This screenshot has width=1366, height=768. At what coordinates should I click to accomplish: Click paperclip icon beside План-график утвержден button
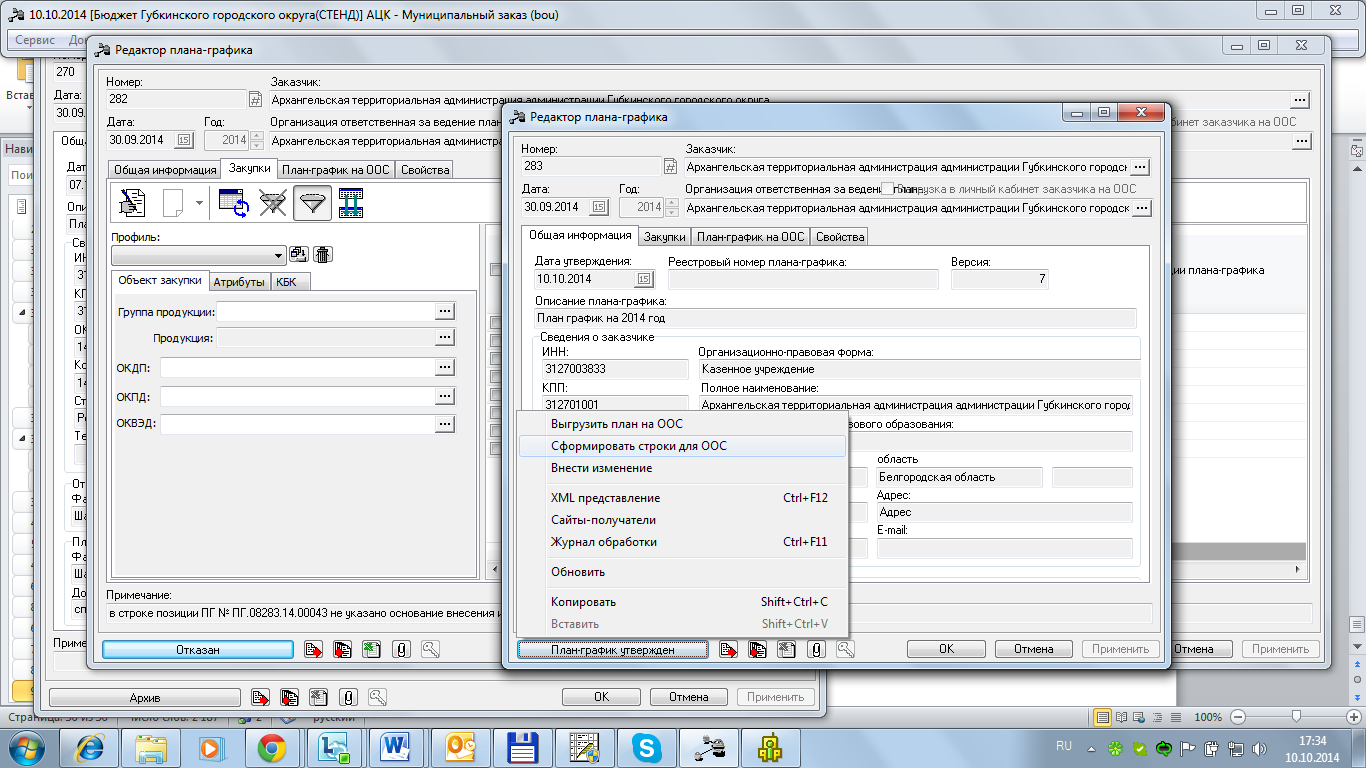click(x=817, y=650)
